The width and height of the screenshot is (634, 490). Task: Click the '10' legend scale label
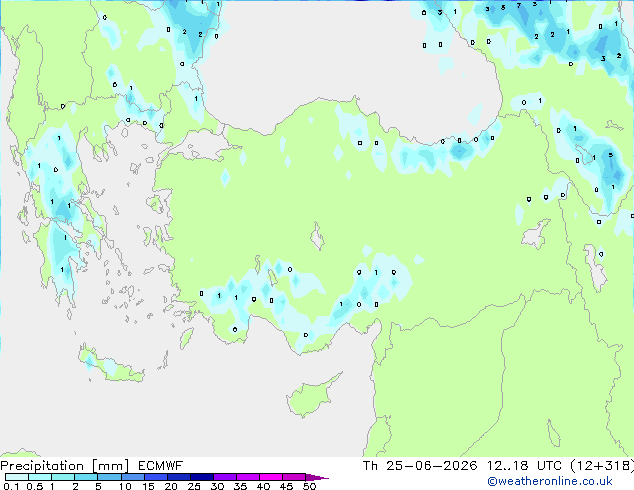tap(125, 486)
